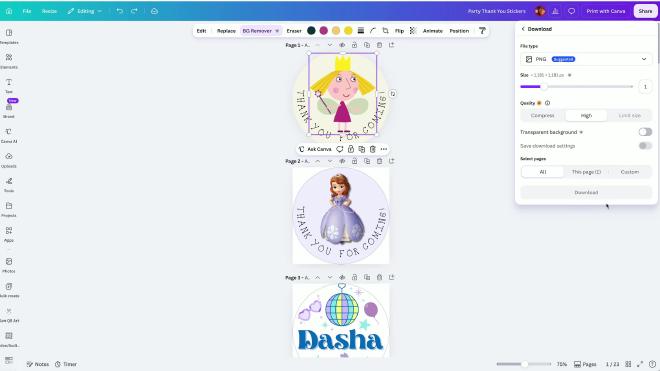Image resolution: width=660 pixels, height=371 pixels.
Task: Click the Share button
Action: tap(645, 11)
